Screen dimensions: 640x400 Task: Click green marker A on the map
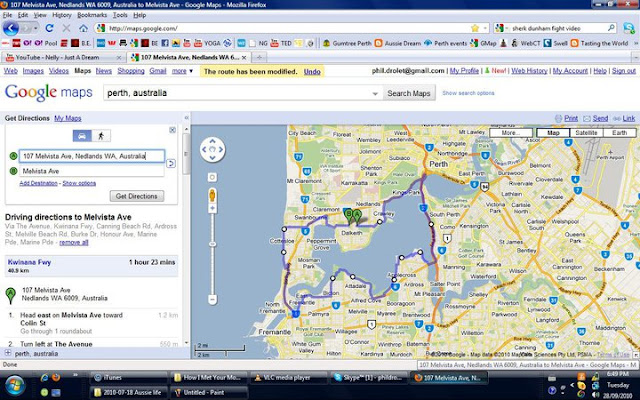(x=358, y=216)
